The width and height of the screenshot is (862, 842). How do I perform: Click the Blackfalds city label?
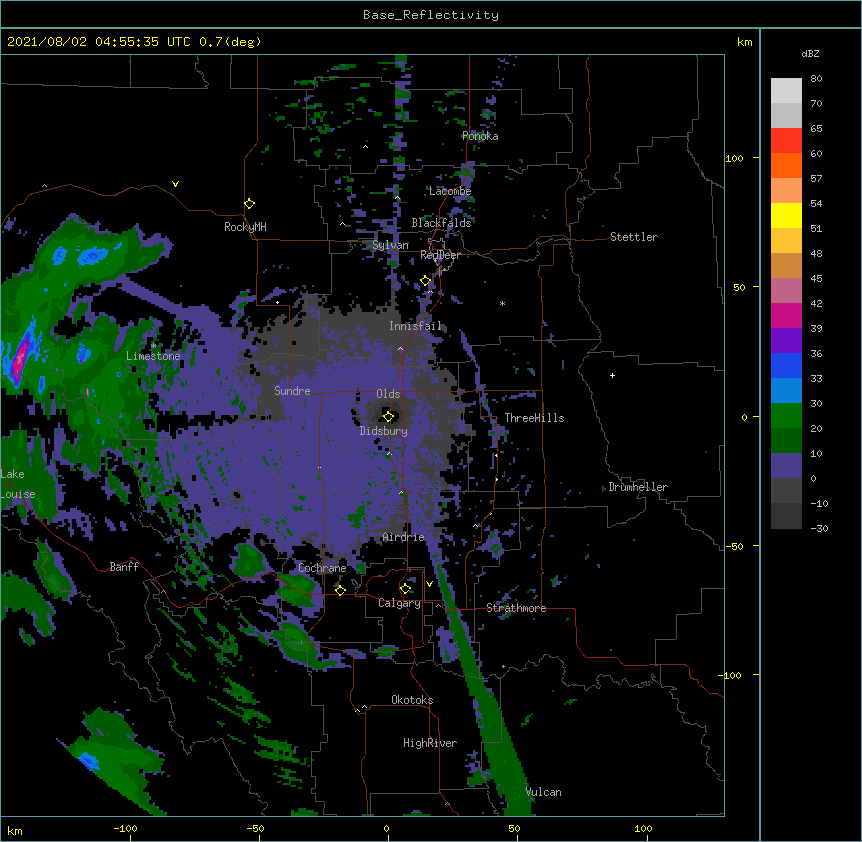point(441,223)
